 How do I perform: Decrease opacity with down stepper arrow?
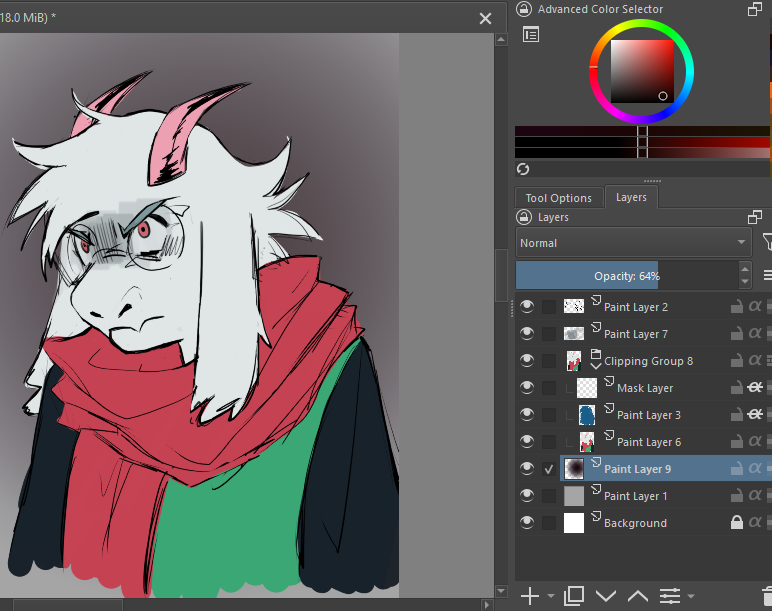pos(745,282)
